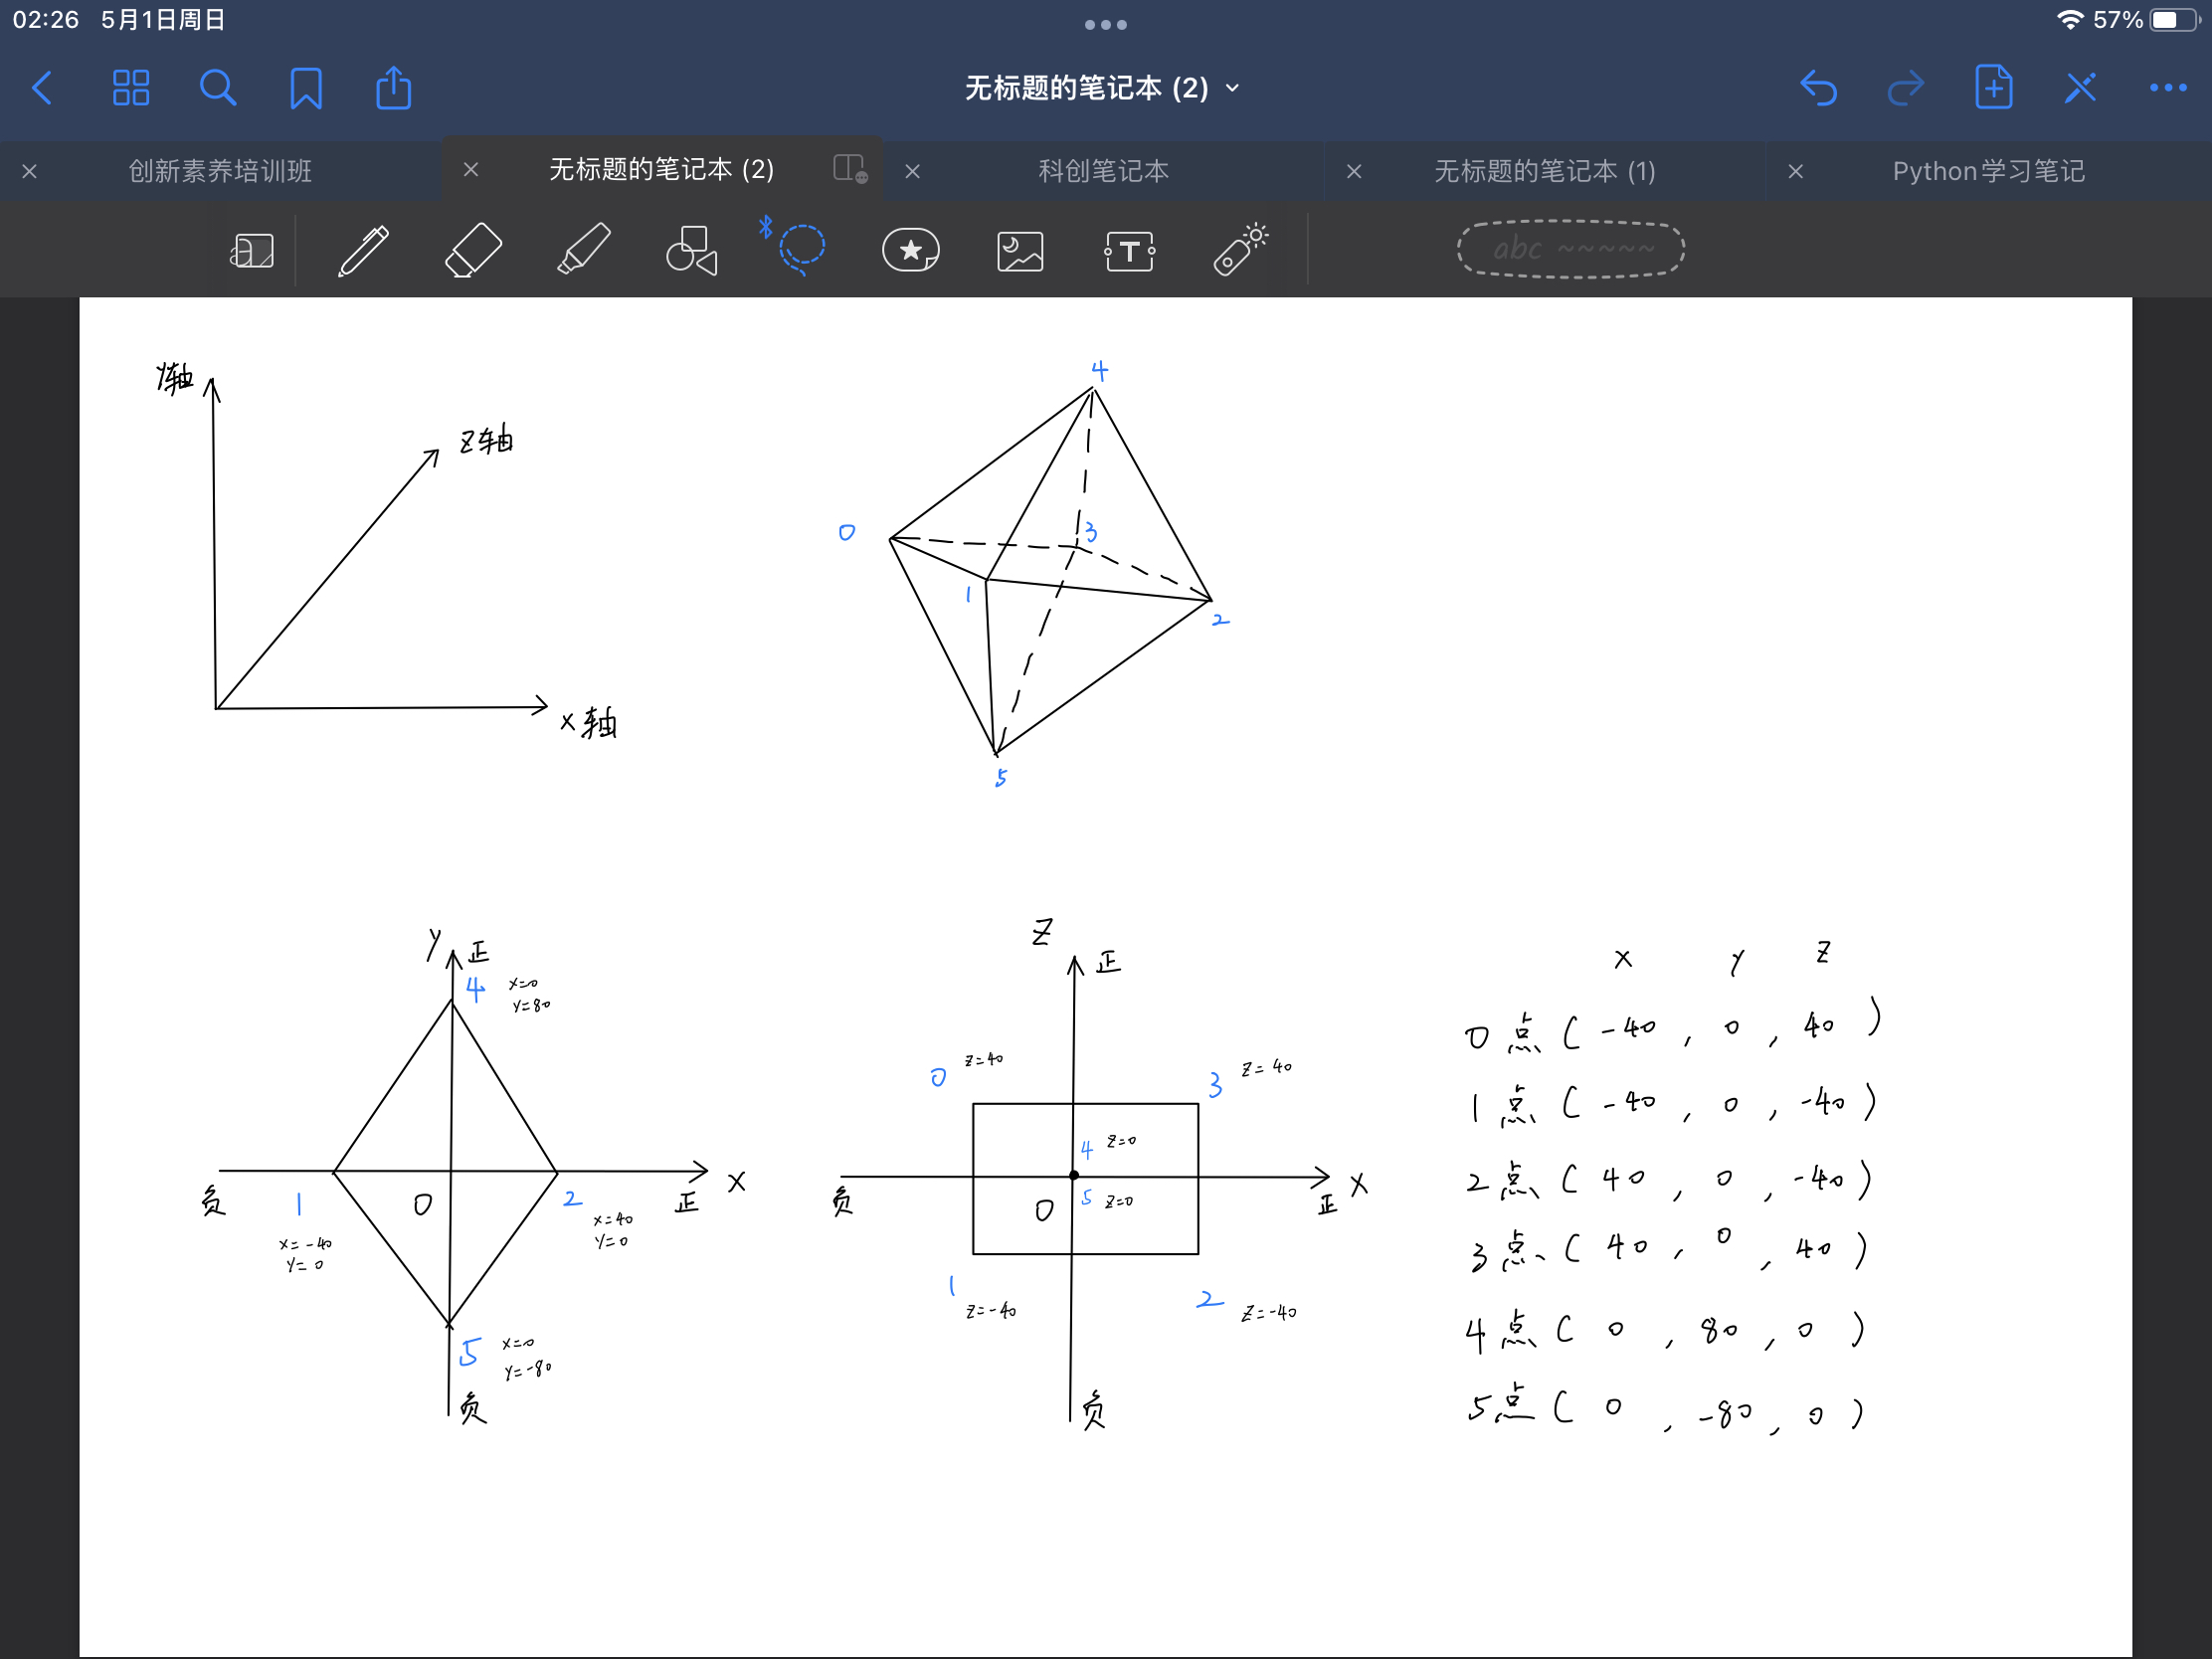Open the Shapes tool
Viewport: 2212px width, 1659px height.
pyautogui.click(x=692, y=250)
